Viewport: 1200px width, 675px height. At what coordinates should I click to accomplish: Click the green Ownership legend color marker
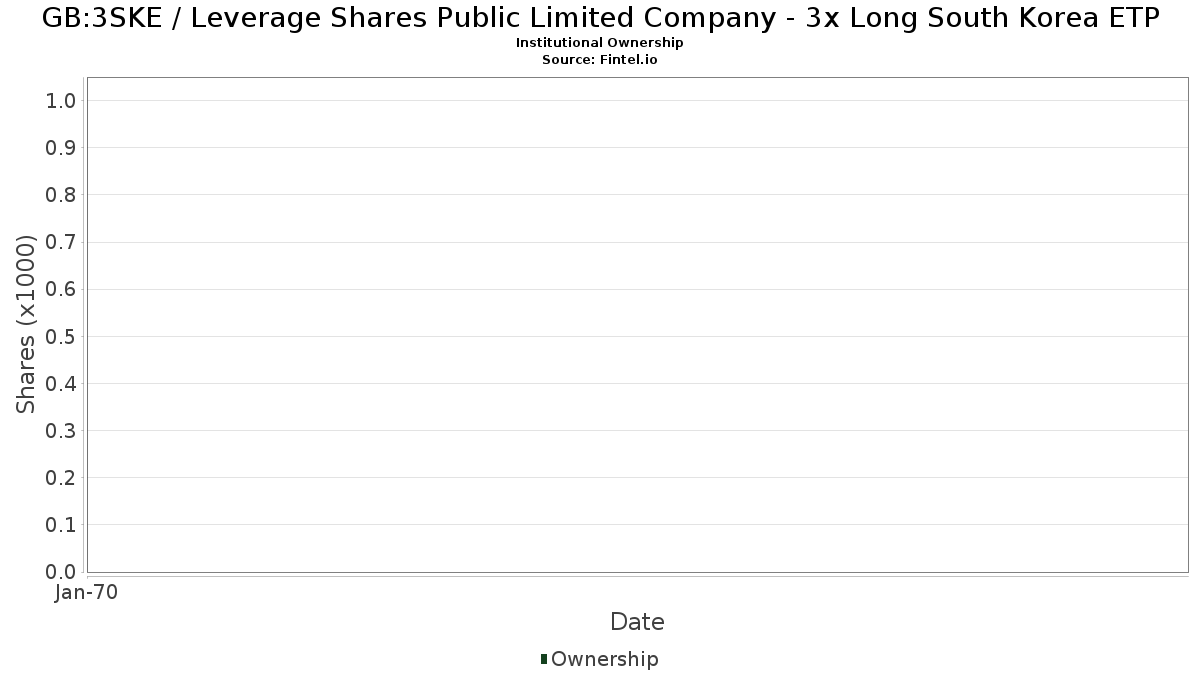pos(544,659)
